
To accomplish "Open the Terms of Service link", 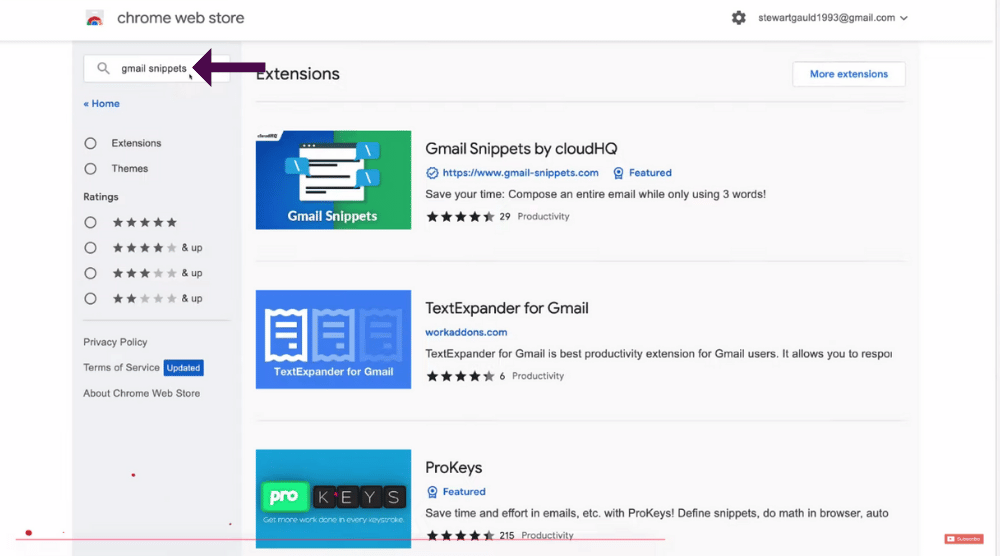I will [x=121, y=367].
